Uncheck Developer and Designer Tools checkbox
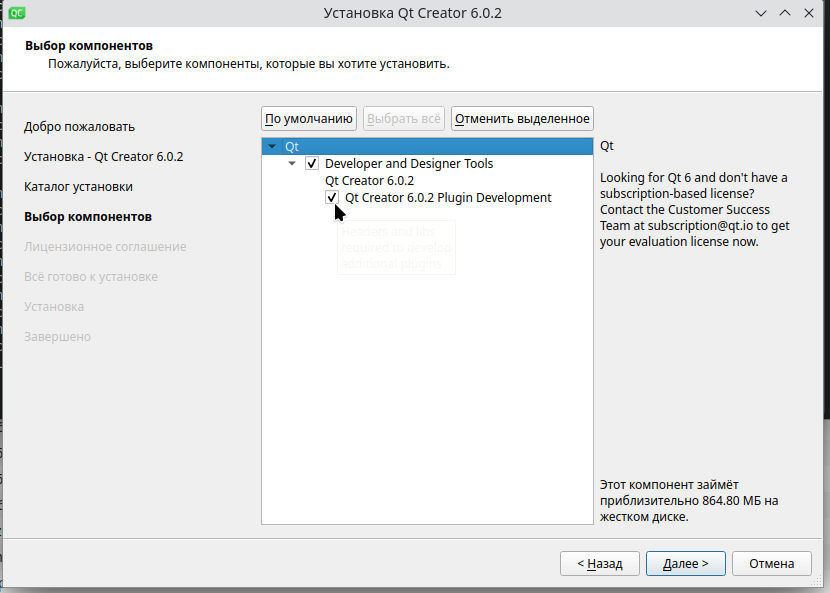The height and width of the screenshot is (593, 830). (312, 164)
